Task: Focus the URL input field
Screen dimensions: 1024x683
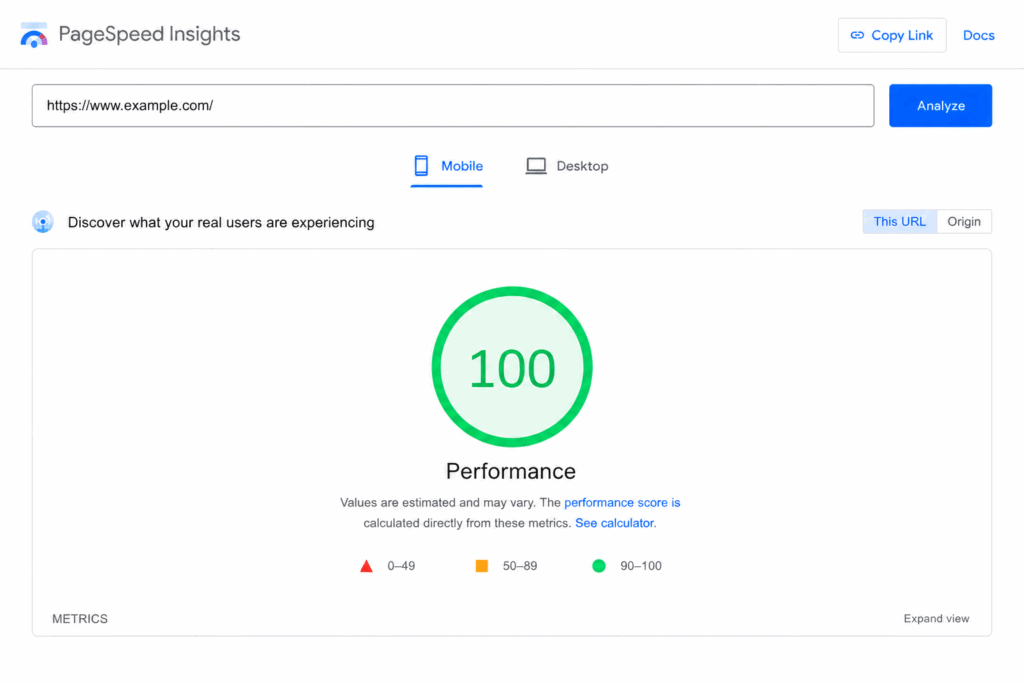Action: (453, 105)
